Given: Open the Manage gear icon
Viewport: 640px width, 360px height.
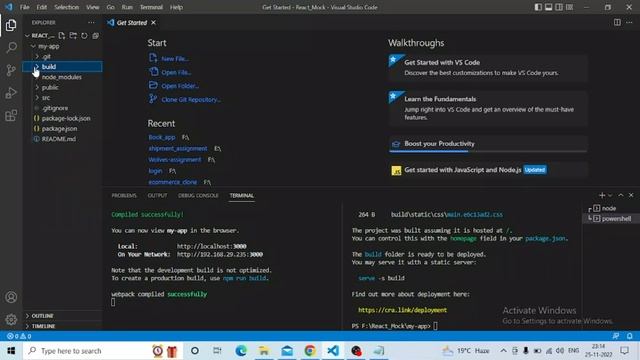Looking at the screenshot, I should click(x=11, y=319).
